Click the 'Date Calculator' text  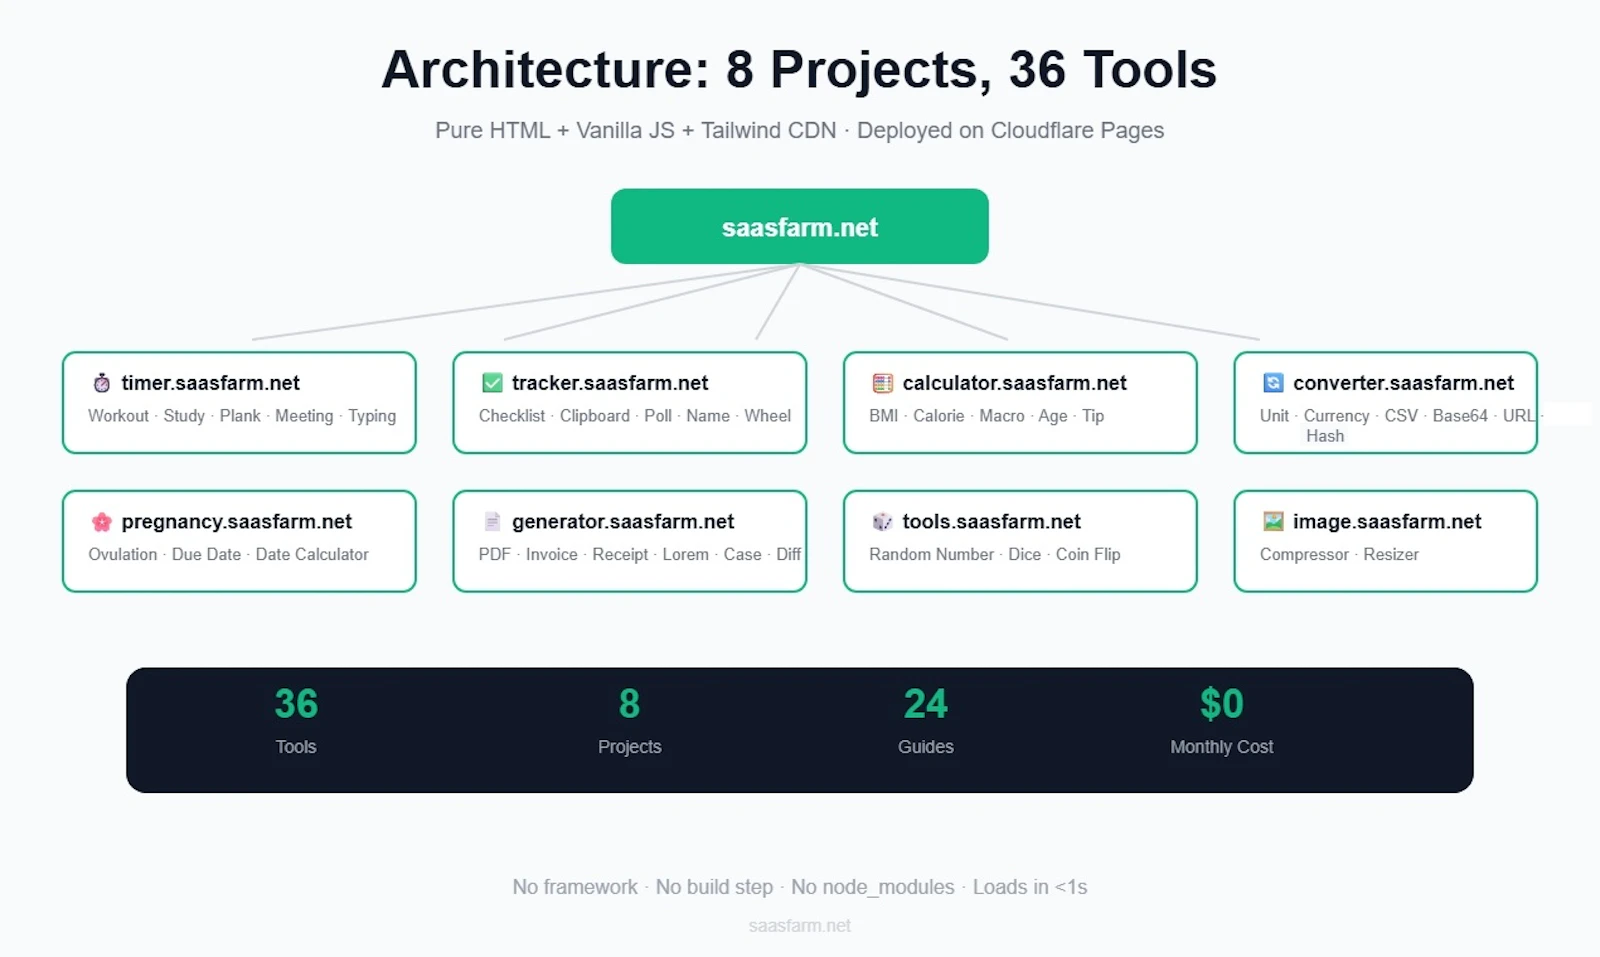(x=312, y=555)
